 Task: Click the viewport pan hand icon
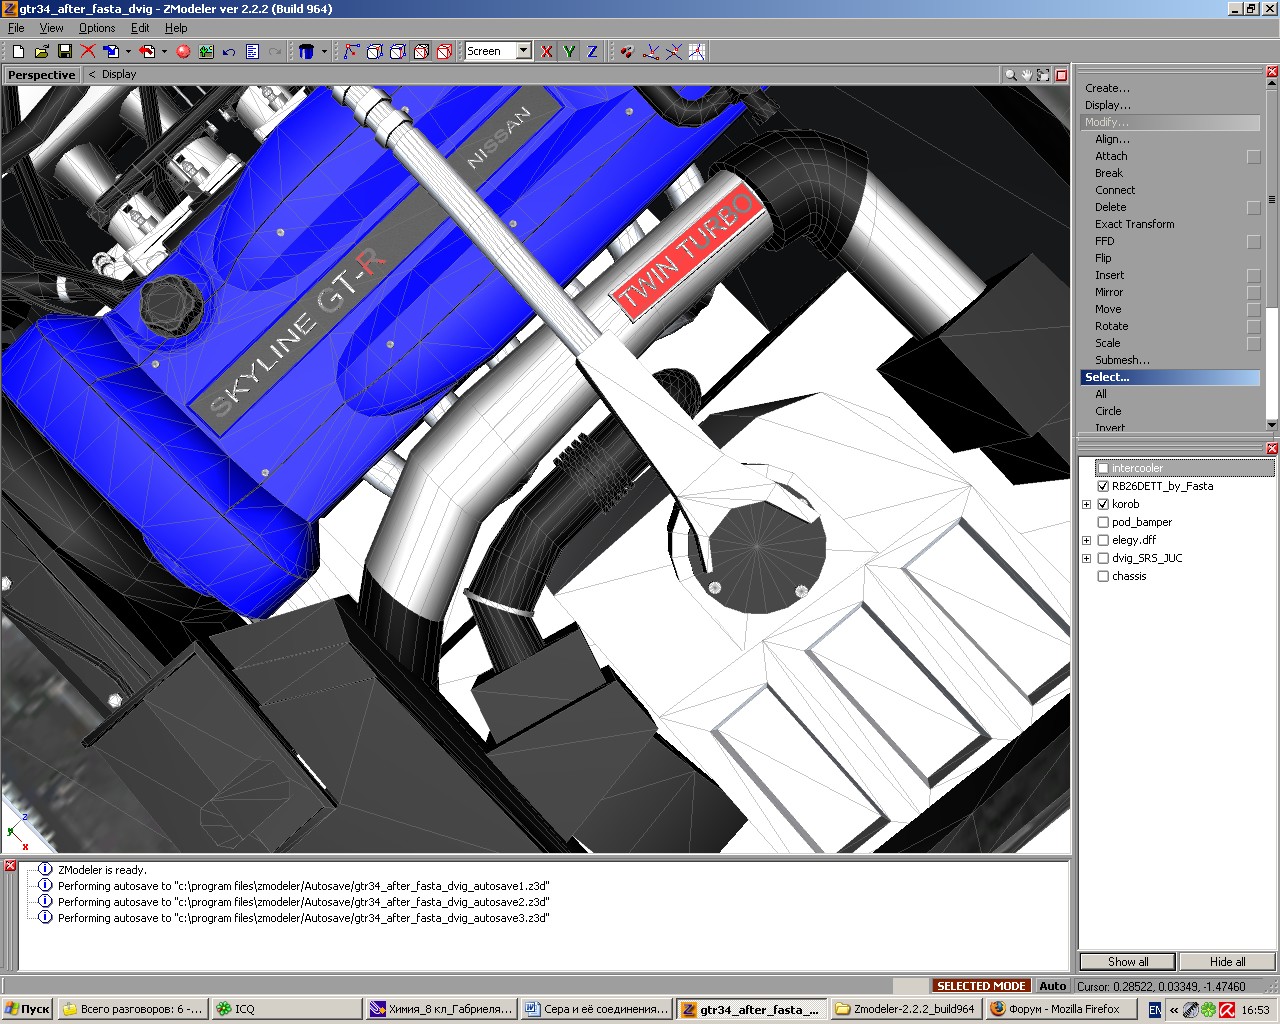(x=1027, y=75)
